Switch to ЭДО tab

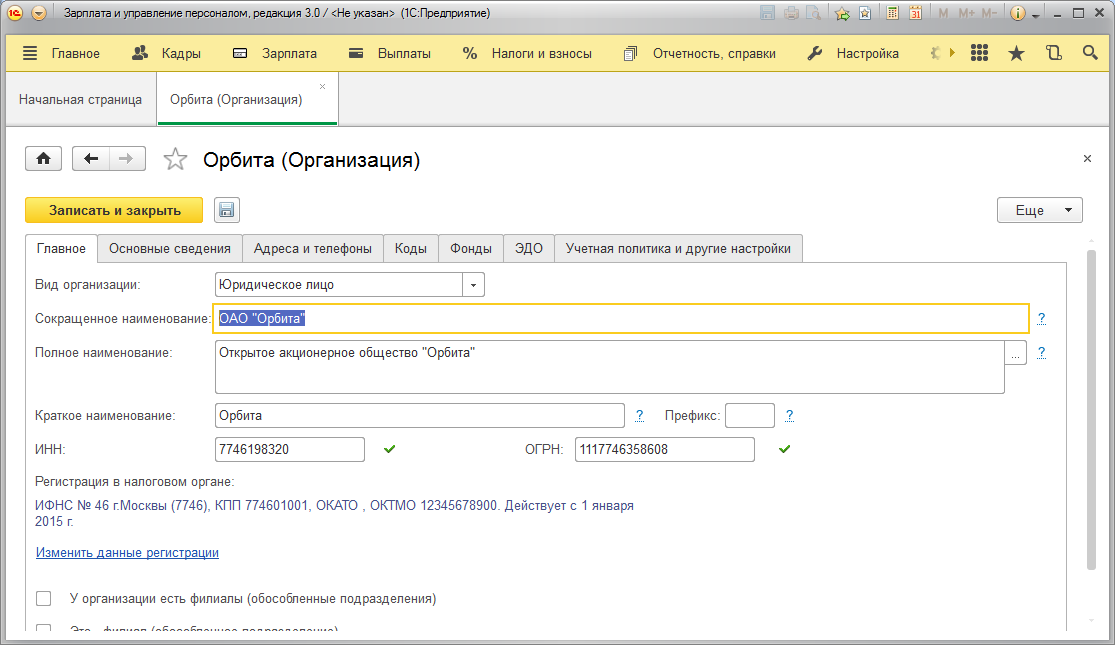(x=528, y=249)
